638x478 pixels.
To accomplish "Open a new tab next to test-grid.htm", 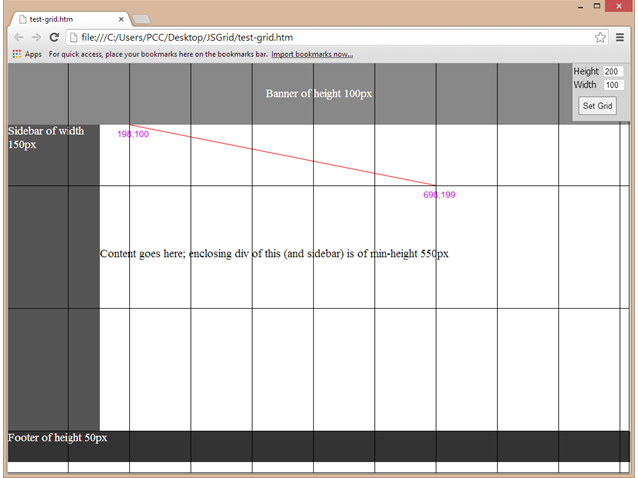I will coord(141,19).
